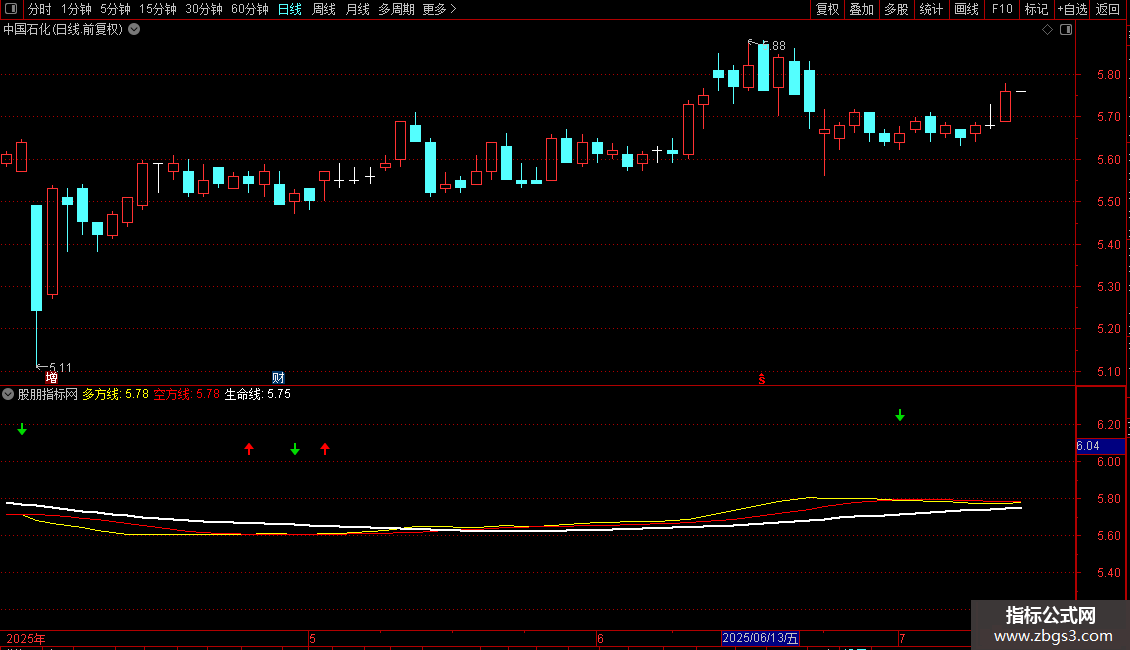The height and width of the screenshot is (650, 1130).
Task: Click the 标记 mark button
Action: (1036, 9)
